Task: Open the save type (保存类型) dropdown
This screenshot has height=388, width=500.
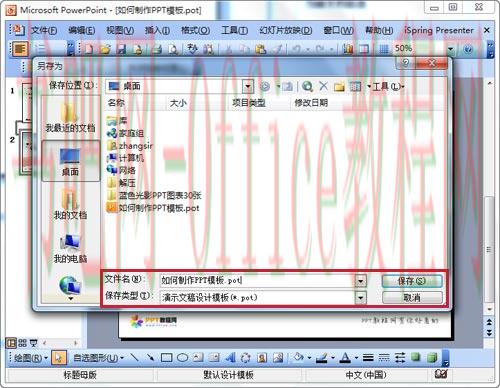Action: coord(361,297)
